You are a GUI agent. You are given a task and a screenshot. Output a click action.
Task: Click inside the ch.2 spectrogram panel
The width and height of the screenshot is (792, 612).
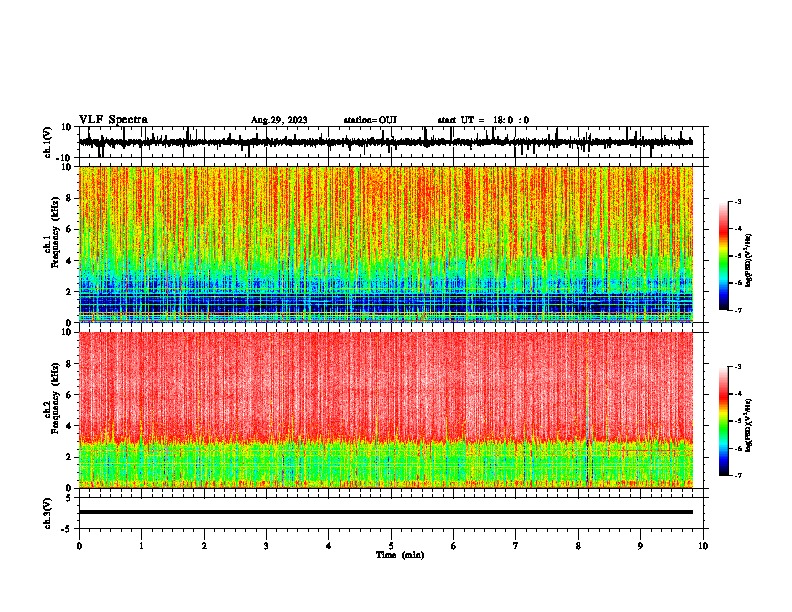click(x=386, y=410)
